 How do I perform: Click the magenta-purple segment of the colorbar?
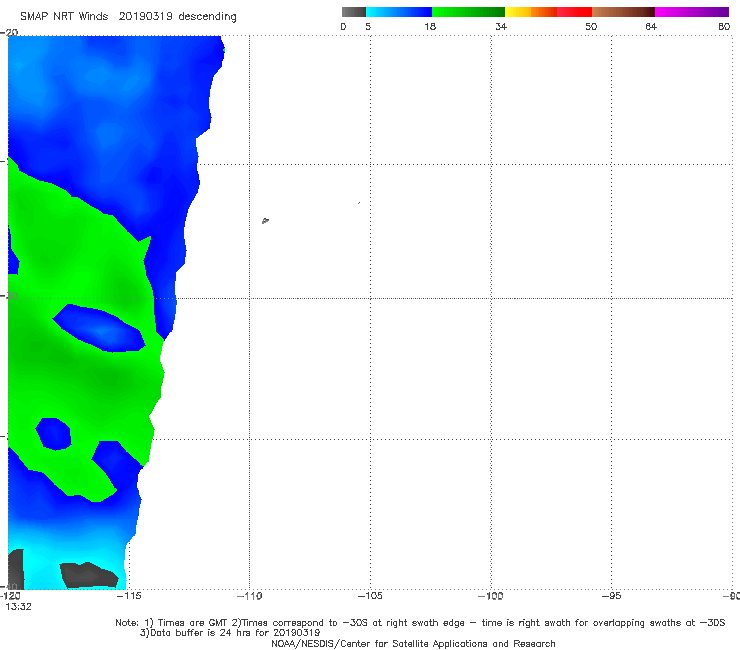point(692,12)
